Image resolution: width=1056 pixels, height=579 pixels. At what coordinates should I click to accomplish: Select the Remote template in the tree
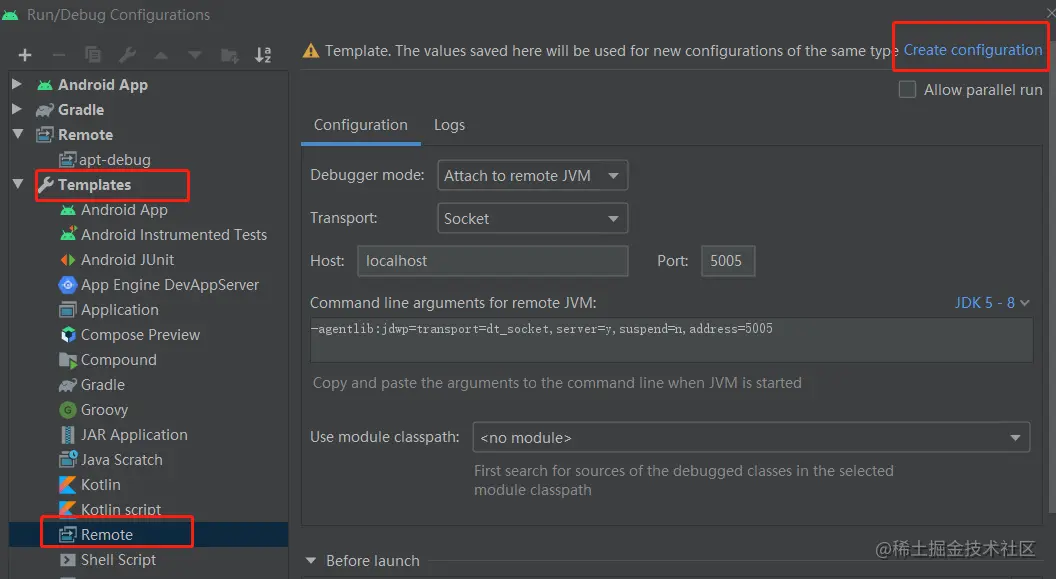[107, 535]
